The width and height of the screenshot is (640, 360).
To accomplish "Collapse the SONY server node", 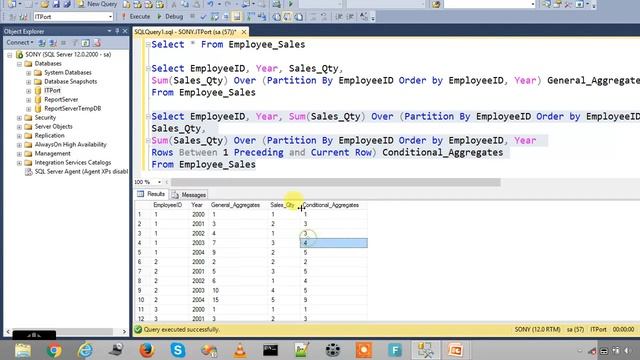I will [10, 55].
